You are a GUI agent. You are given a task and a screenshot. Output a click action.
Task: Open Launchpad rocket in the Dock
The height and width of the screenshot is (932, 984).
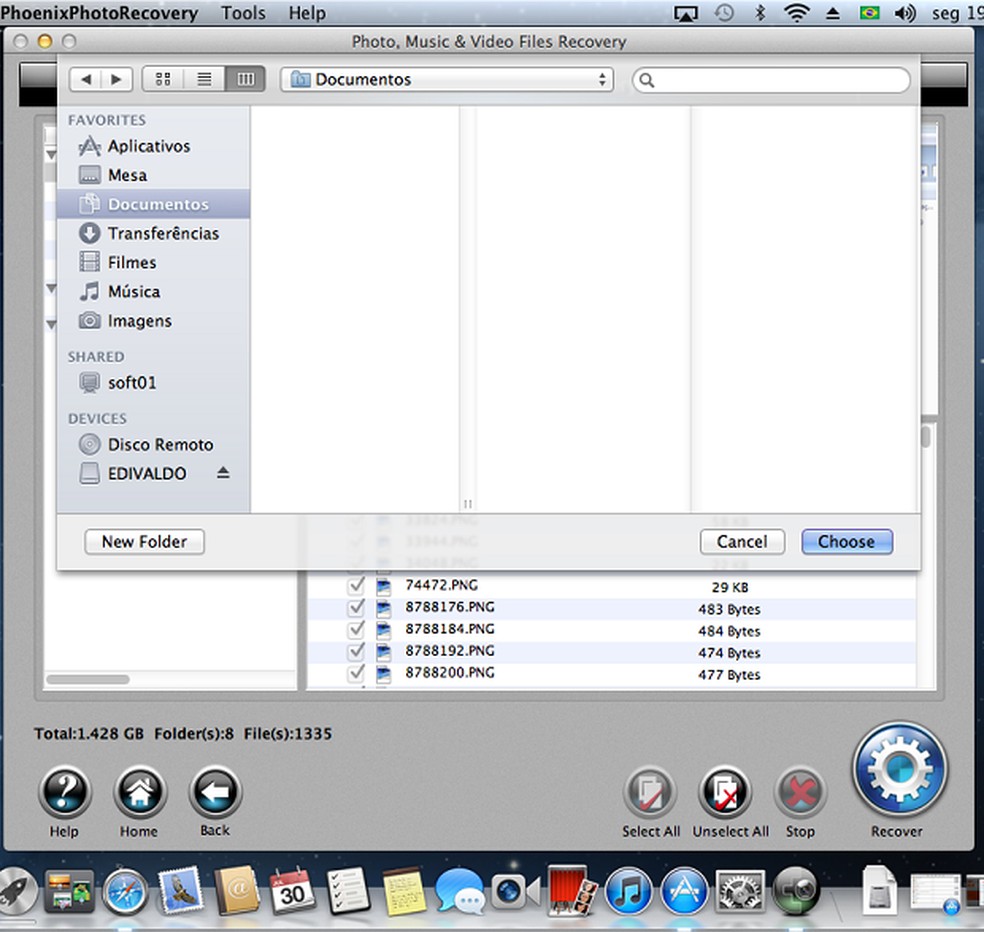click(16, 892)
